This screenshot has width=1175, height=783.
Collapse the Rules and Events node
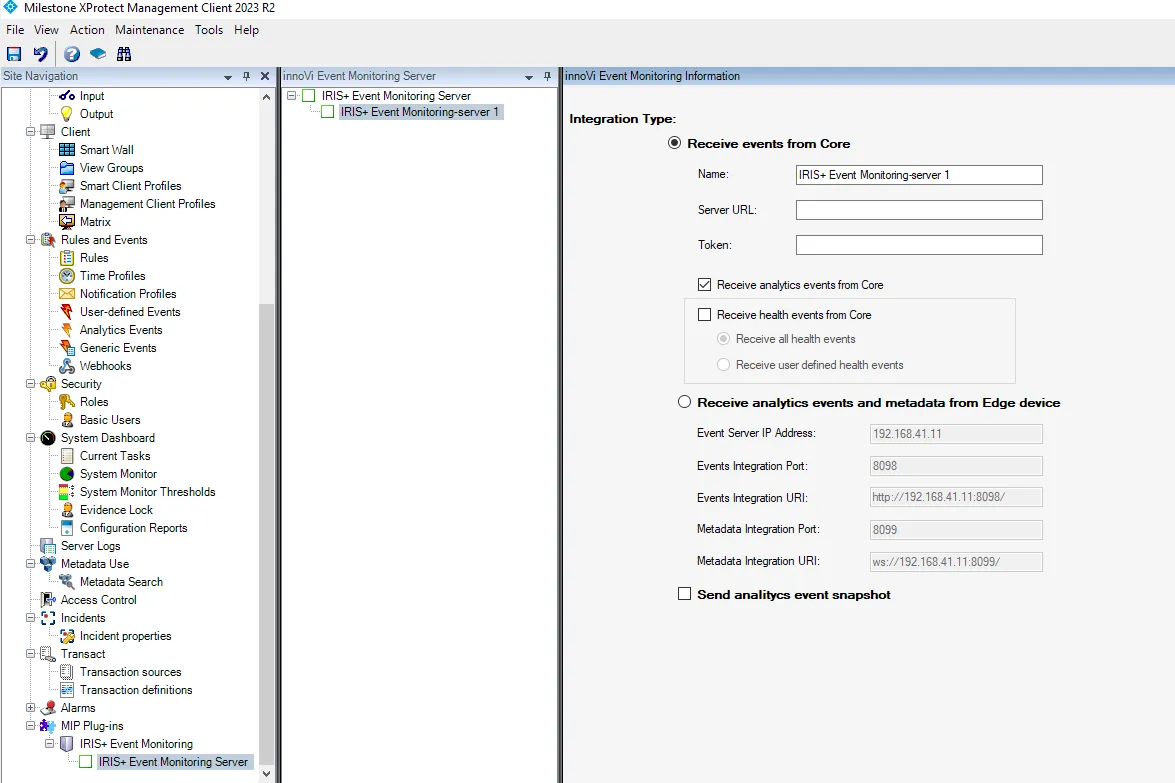(x=31, y=240)
